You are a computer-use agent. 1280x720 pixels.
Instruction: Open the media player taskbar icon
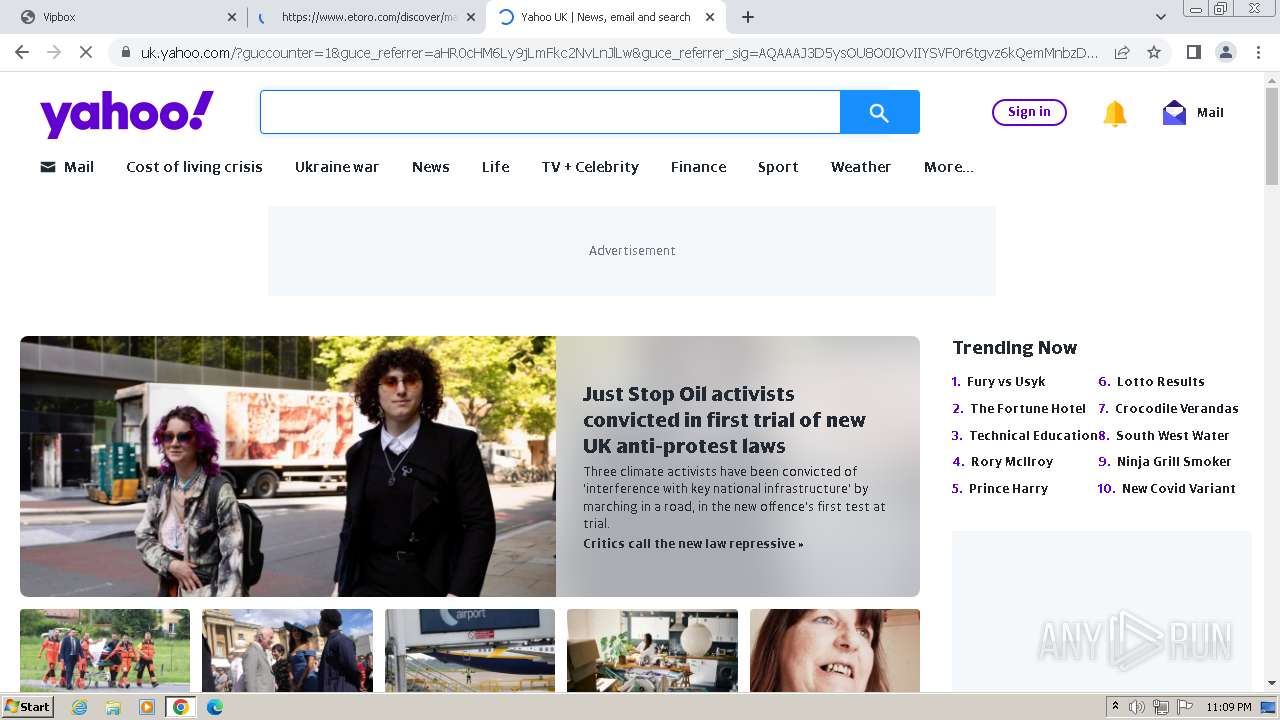pos(147,707)
